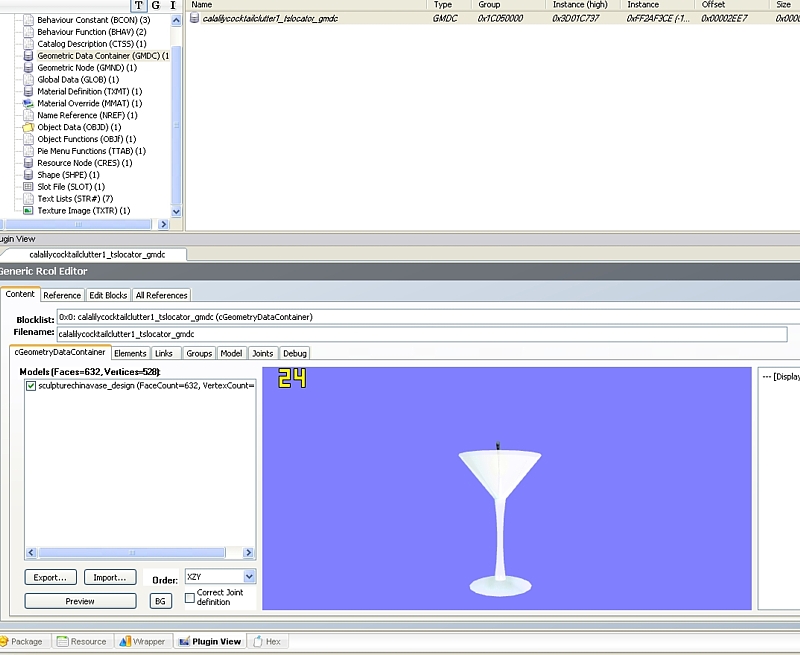Screen dimensions: 800x655
Task: Select the Object Data (OBJD) folder icon
Action: (28, 127)
